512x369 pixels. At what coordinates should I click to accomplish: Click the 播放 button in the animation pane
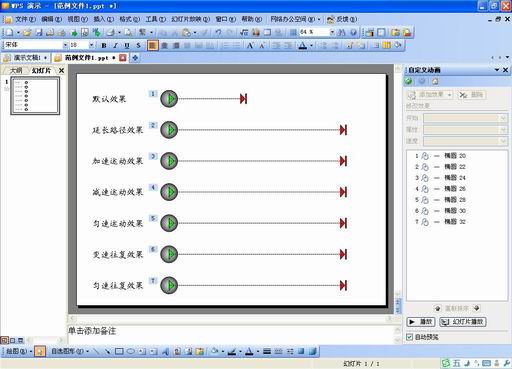421,322
